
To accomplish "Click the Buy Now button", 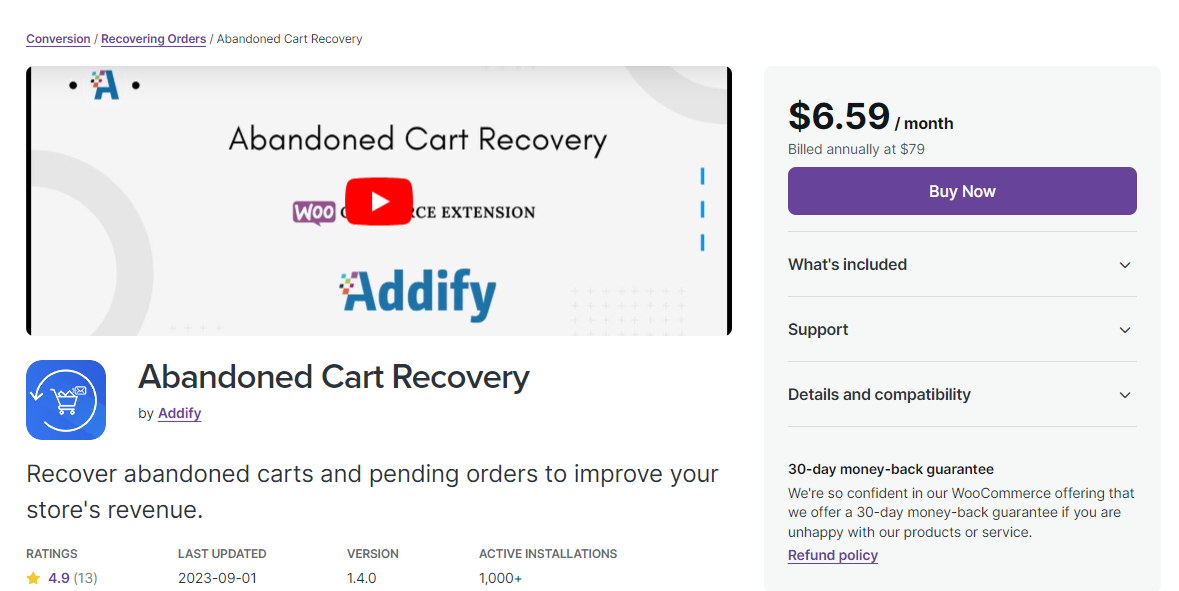I will click(962, 191).
